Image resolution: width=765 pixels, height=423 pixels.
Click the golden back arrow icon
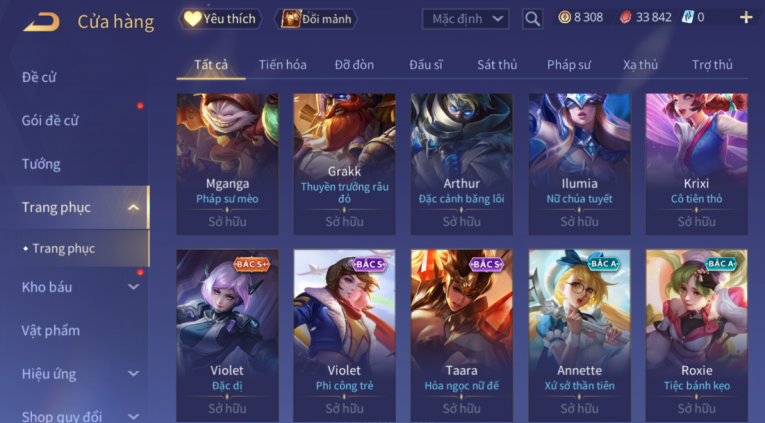coord(41,21)
